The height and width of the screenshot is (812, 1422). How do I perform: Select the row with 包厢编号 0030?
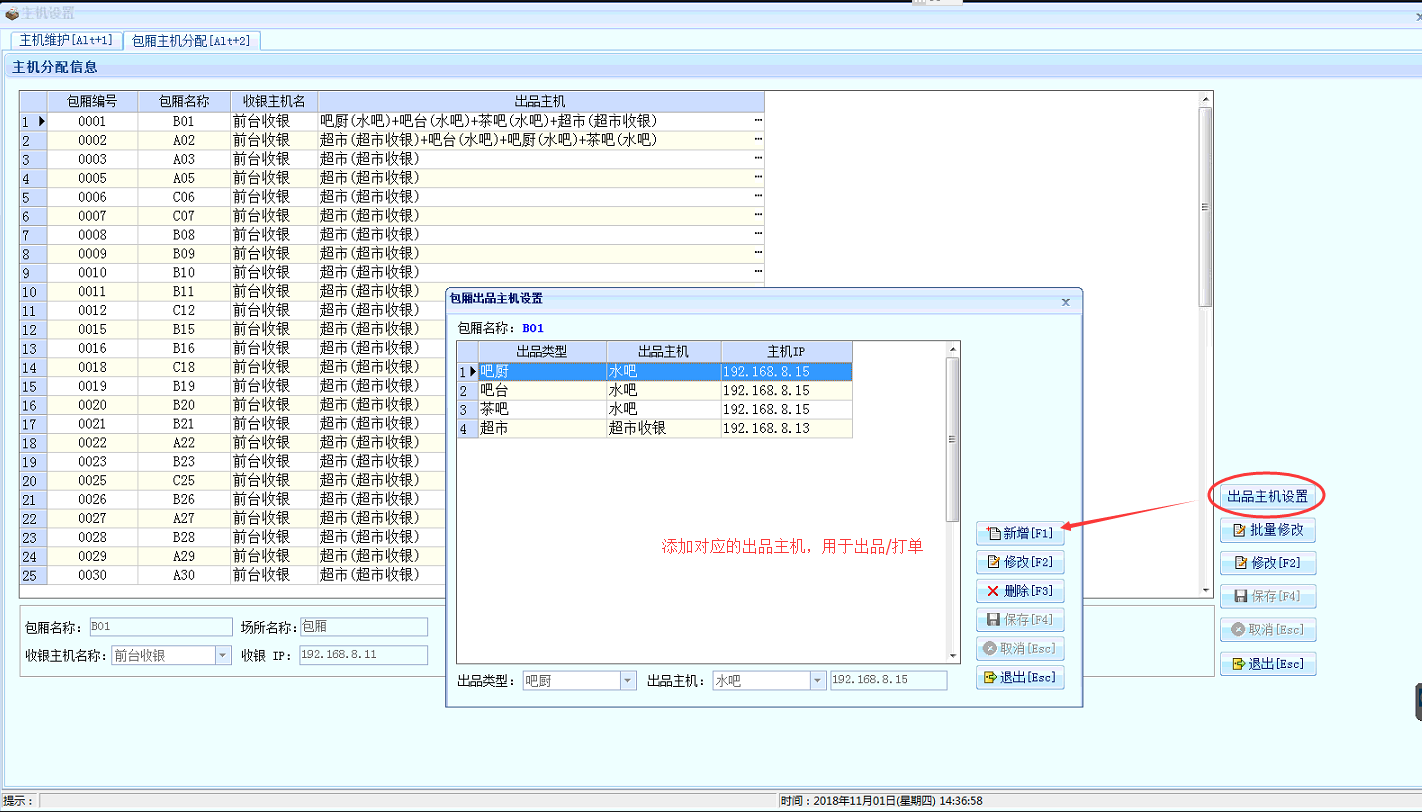[x=233, y=575]
